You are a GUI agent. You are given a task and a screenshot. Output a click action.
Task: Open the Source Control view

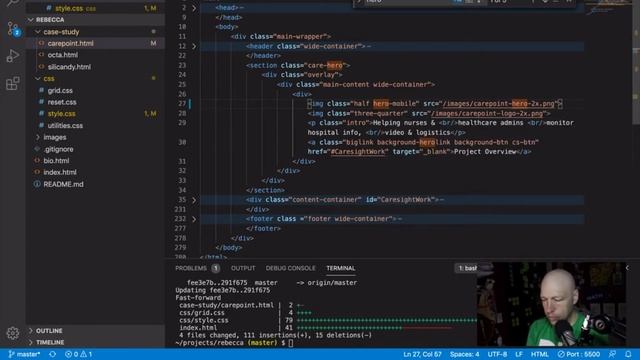[x=13, y=29]
